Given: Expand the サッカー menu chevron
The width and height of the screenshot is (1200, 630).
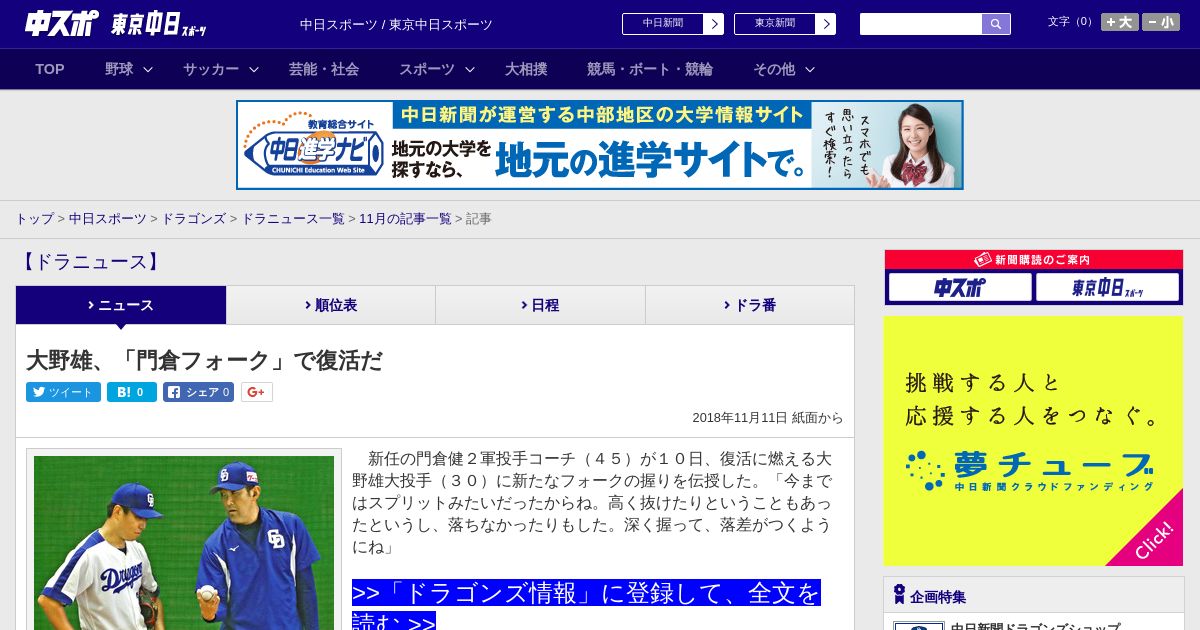Looking at the screenshot, I should pos(254,69).
